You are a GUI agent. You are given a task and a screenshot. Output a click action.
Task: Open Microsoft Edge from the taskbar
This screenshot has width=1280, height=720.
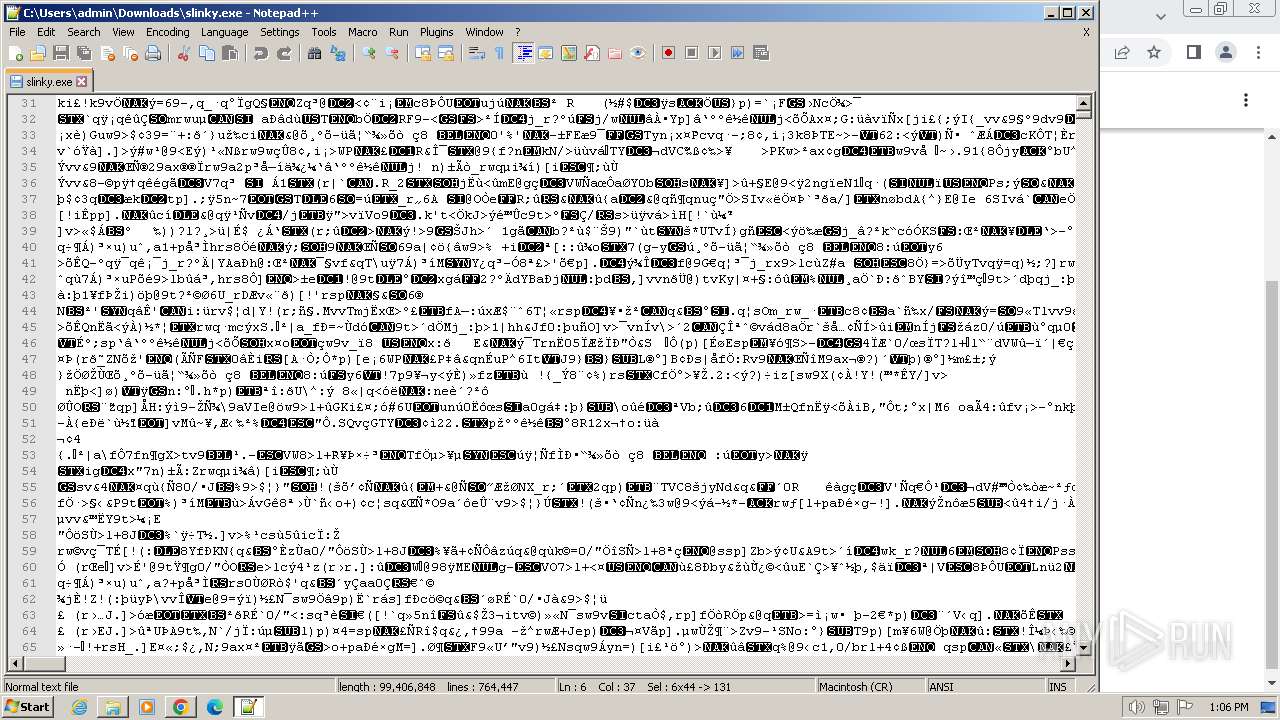coord(215,707)
